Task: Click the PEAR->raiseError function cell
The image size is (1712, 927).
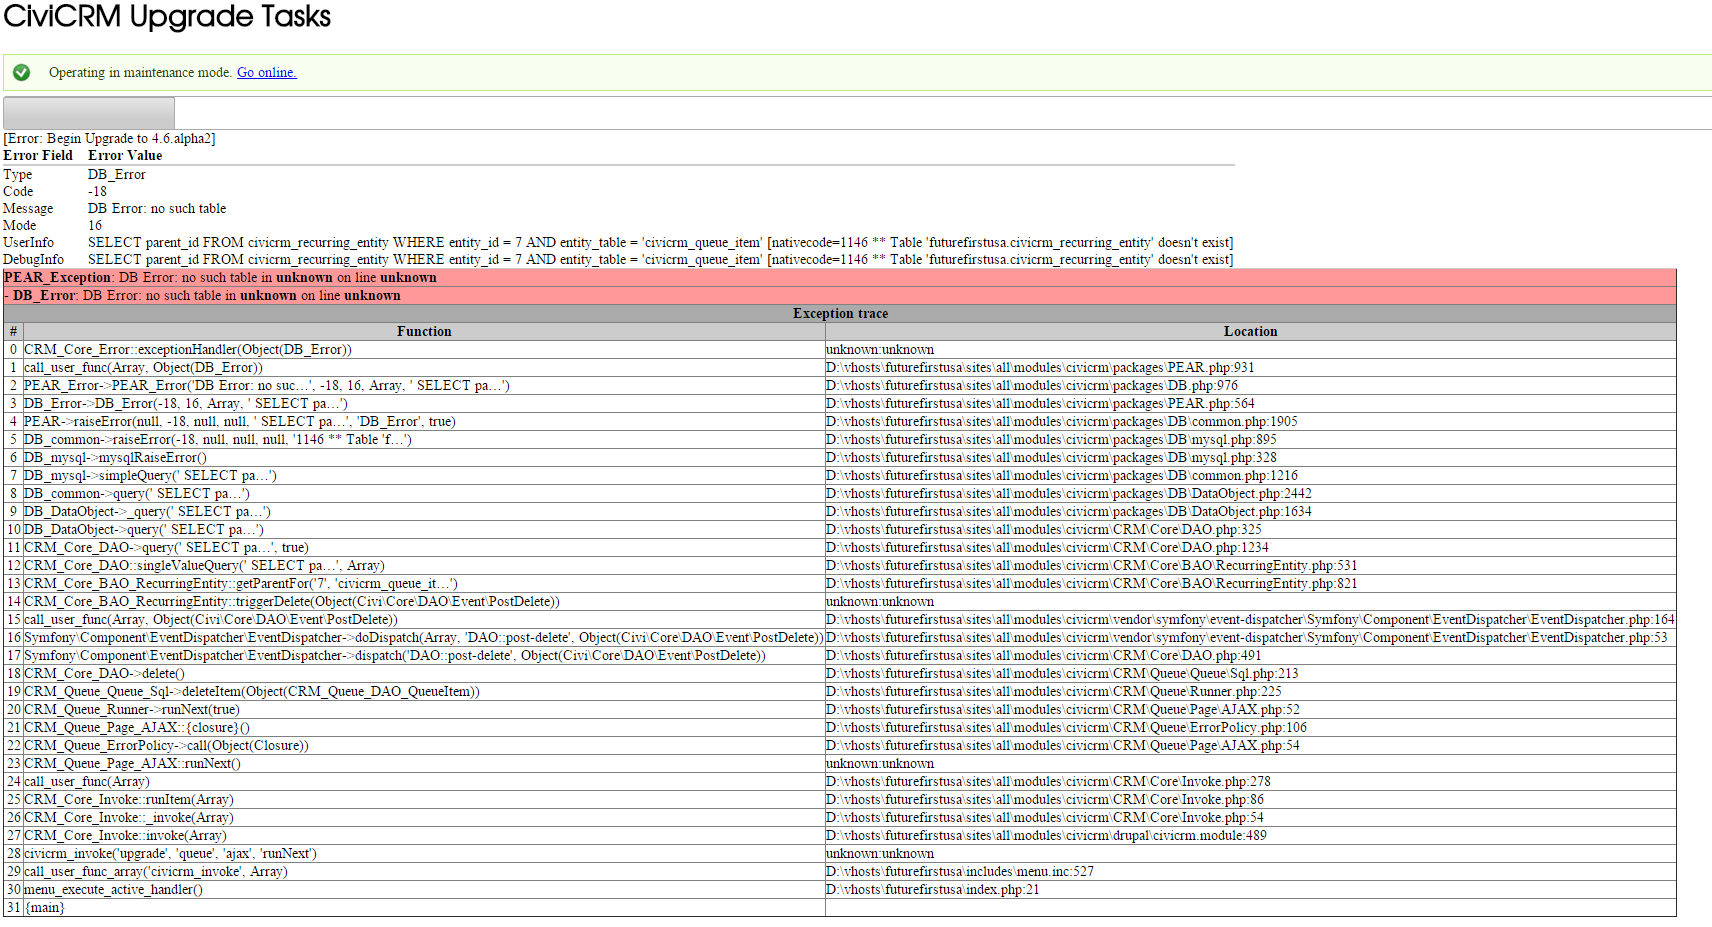Action: [424, 422]
